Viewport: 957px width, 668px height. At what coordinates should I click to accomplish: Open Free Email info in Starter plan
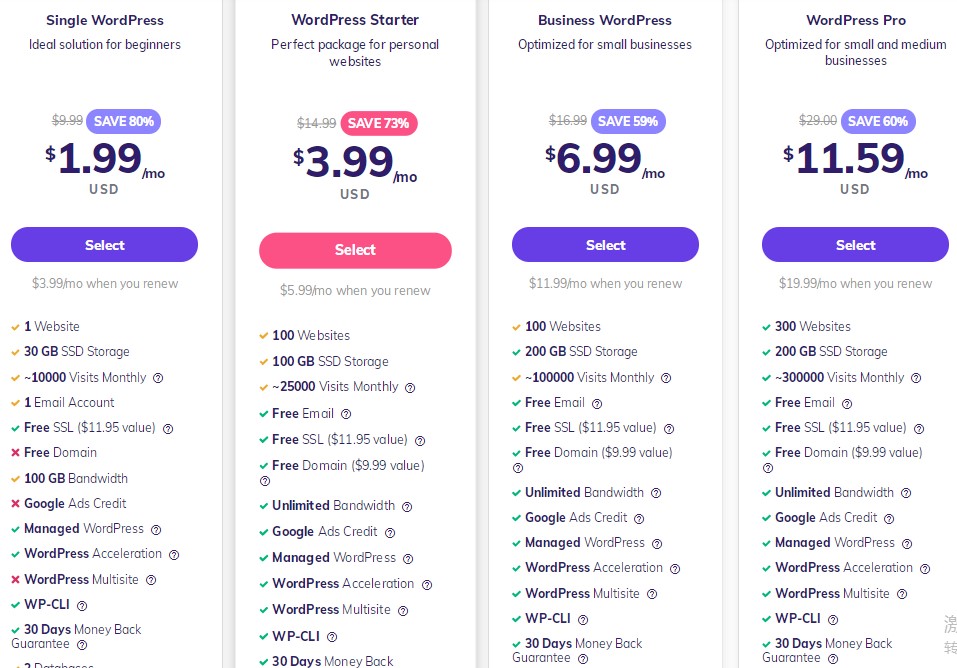tap(346, 414)
